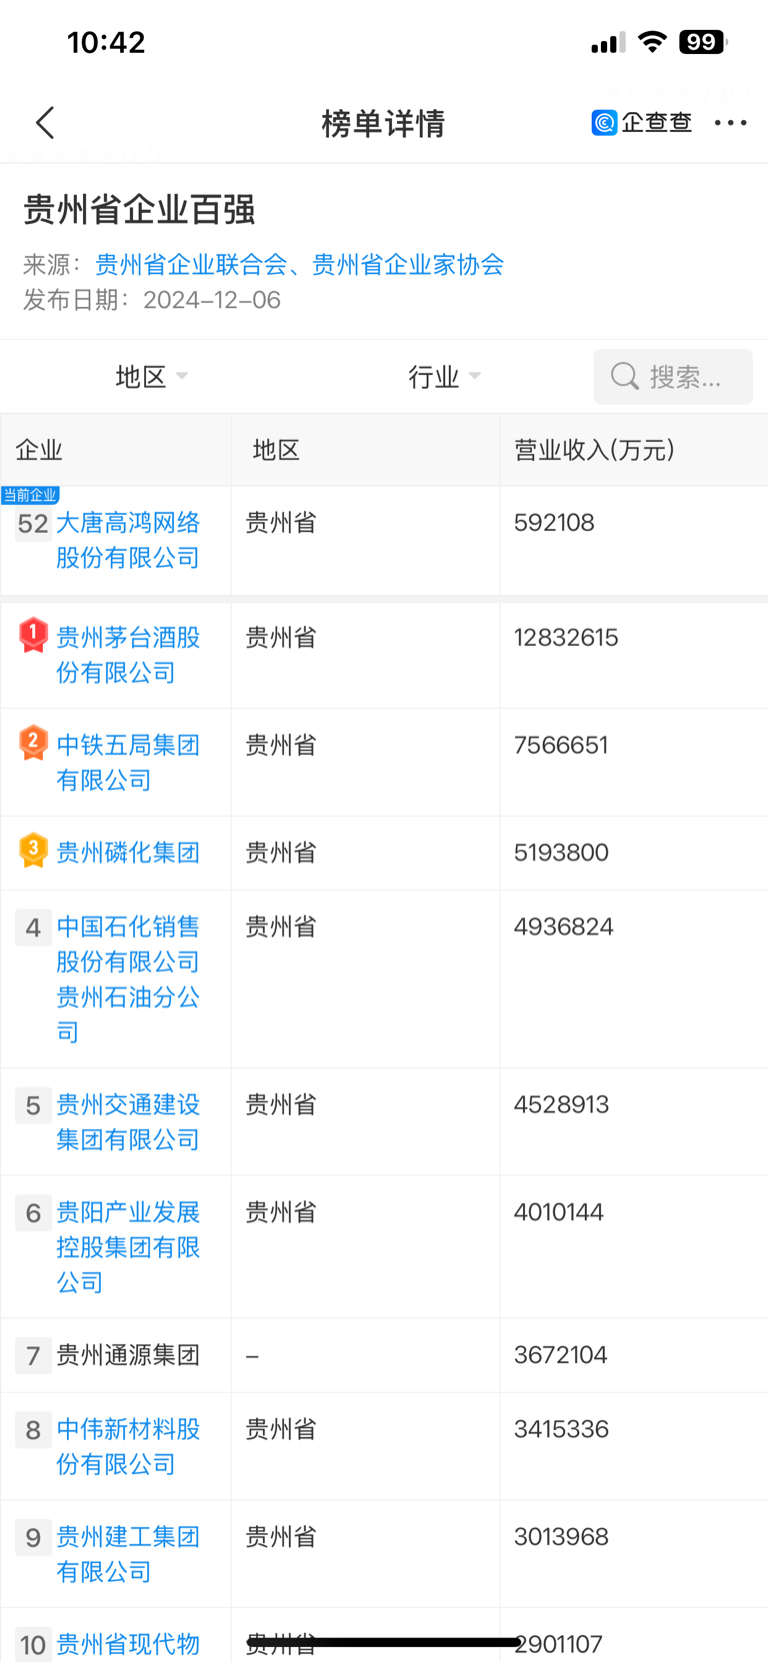Tap revenue value 4010144

click(x=559, y=1213)
